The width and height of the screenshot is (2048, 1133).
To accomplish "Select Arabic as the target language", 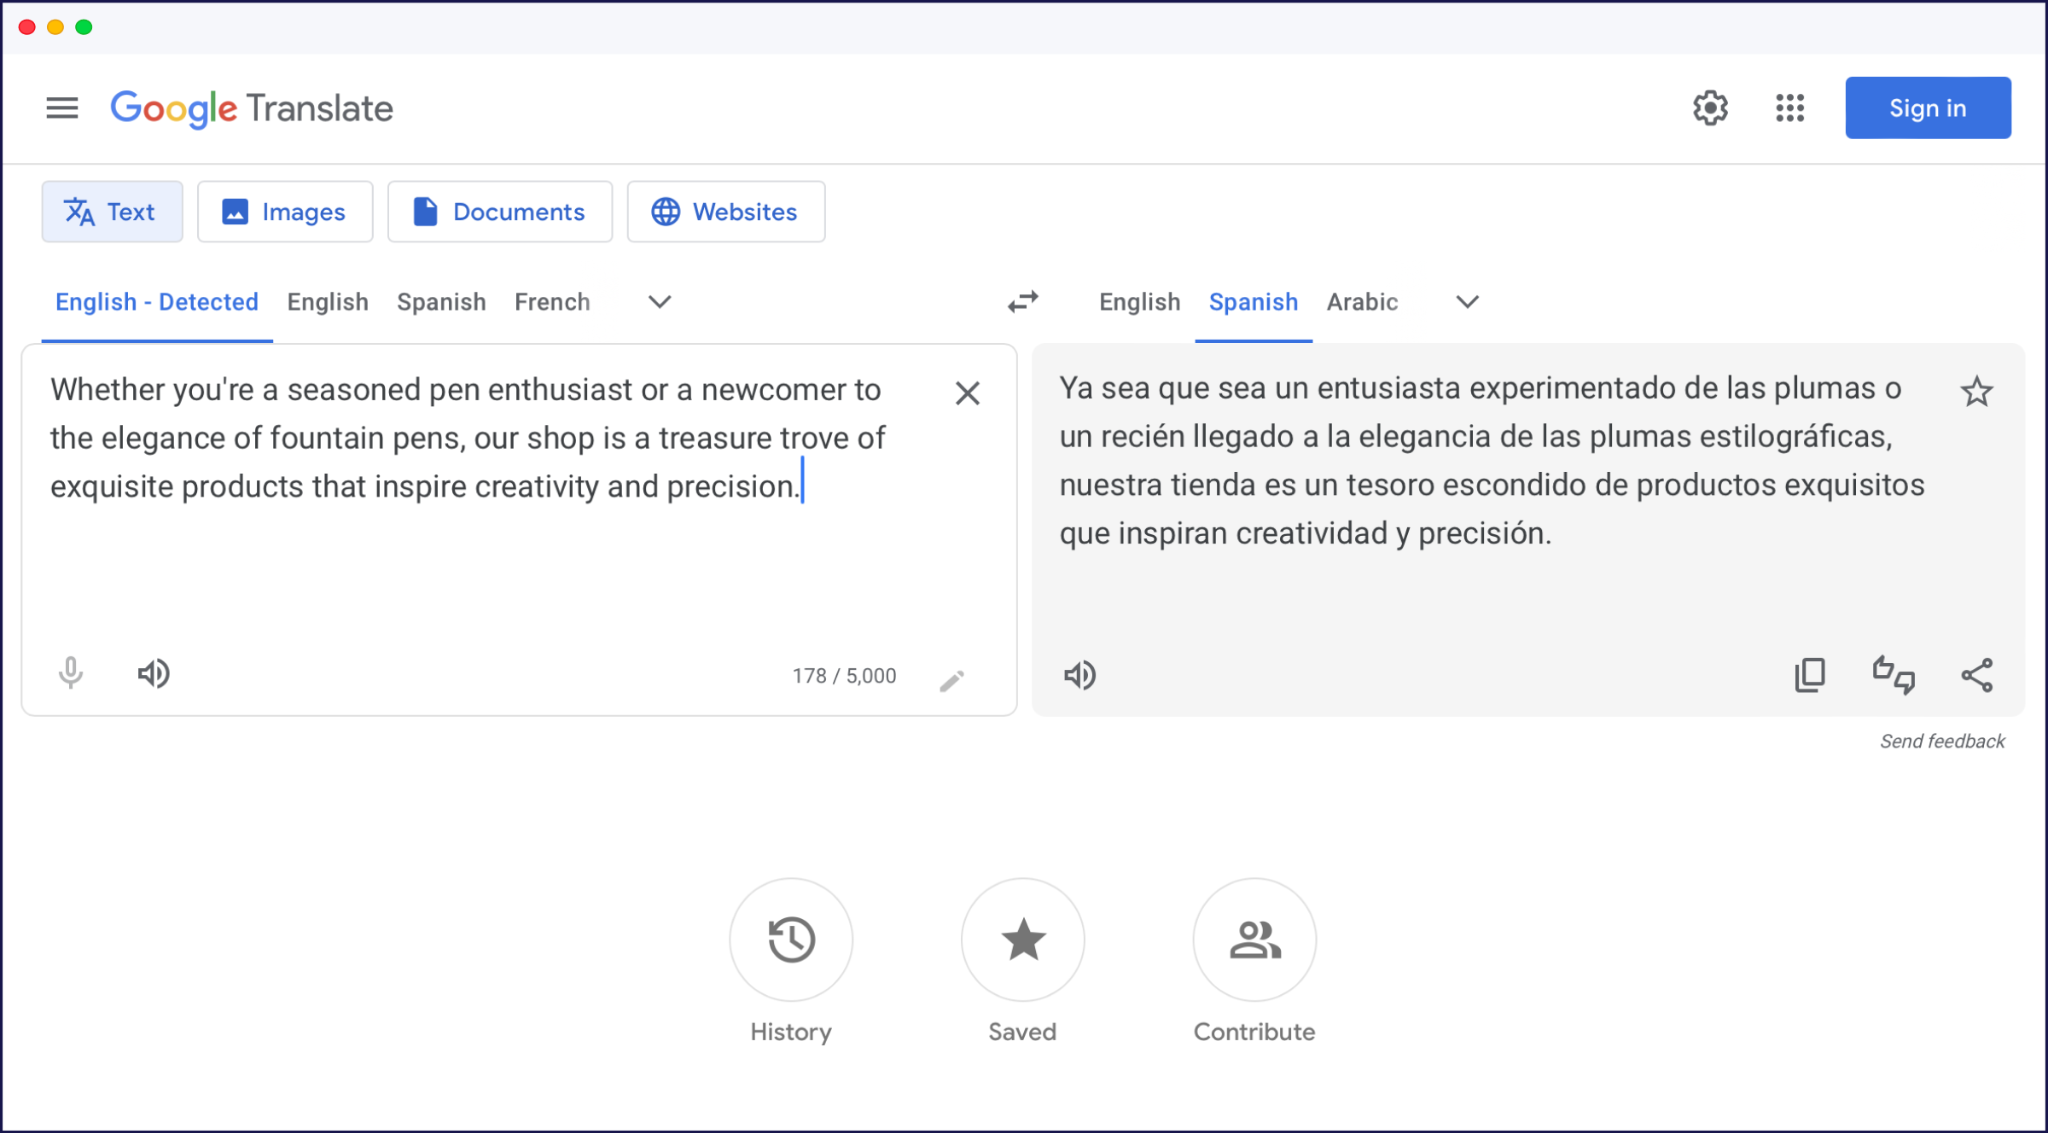I will tap(1362, 302).
